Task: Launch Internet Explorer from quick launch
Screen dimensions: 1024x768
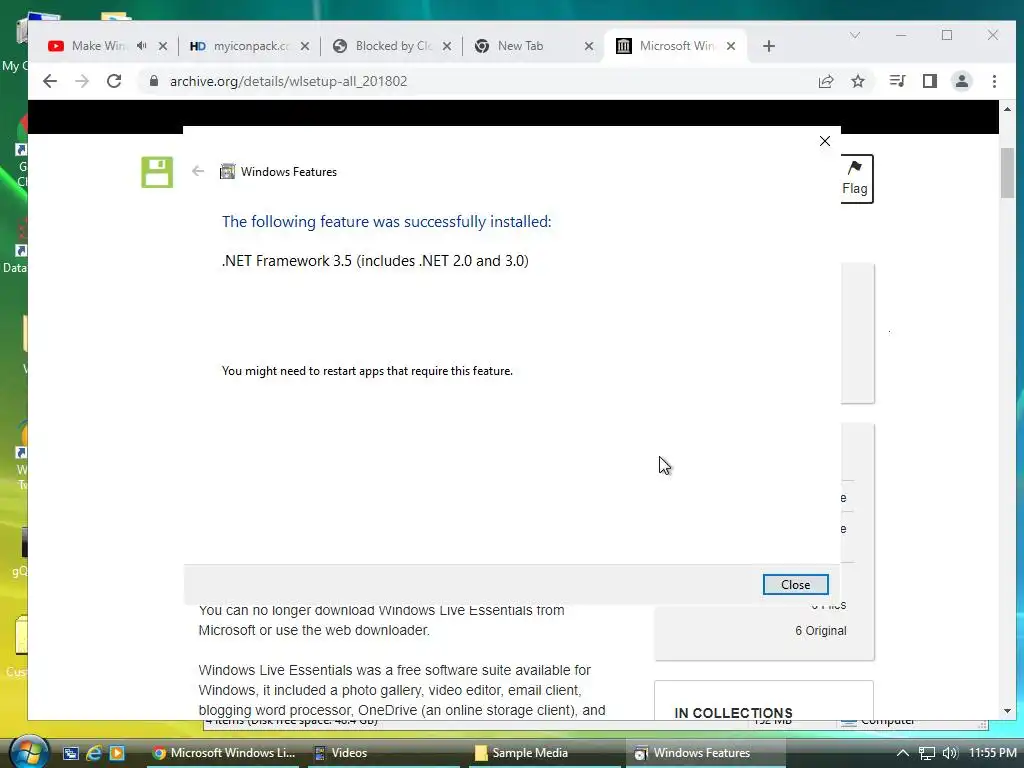Action: (x=94, y=753)
